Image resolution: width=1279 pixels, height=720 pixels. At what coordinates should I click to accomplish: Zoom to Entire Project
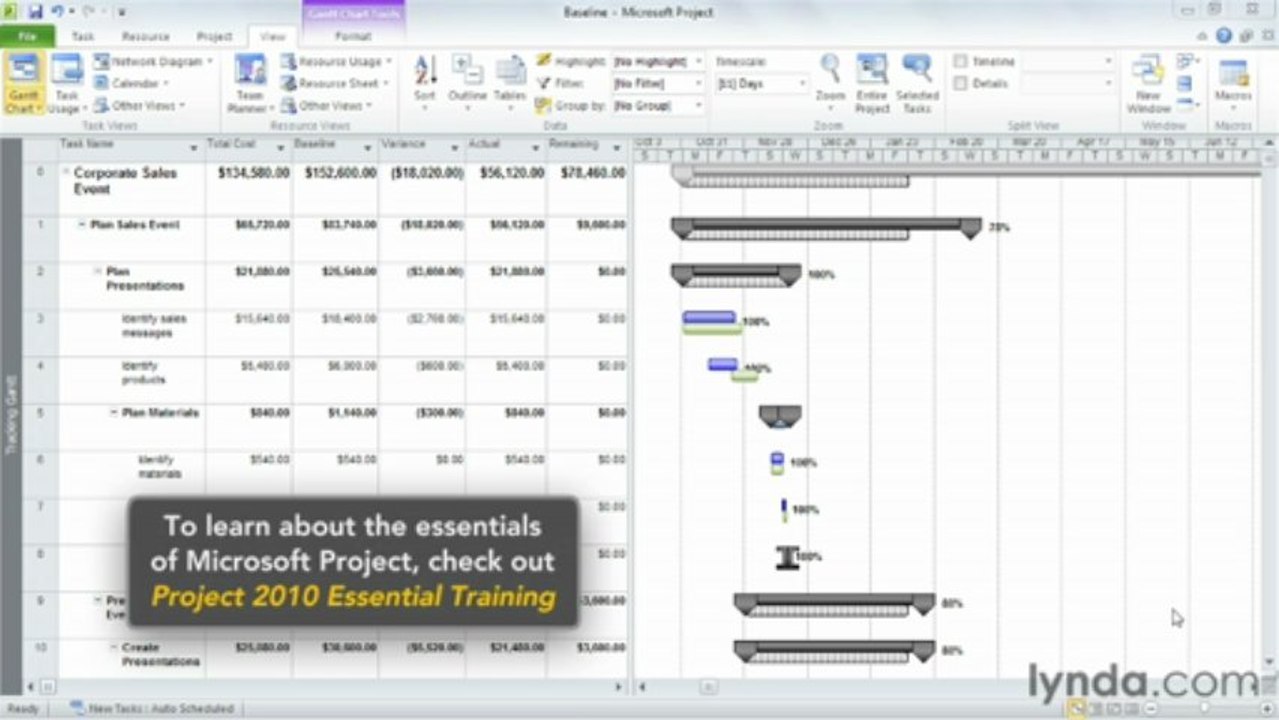tap(872, 84)
